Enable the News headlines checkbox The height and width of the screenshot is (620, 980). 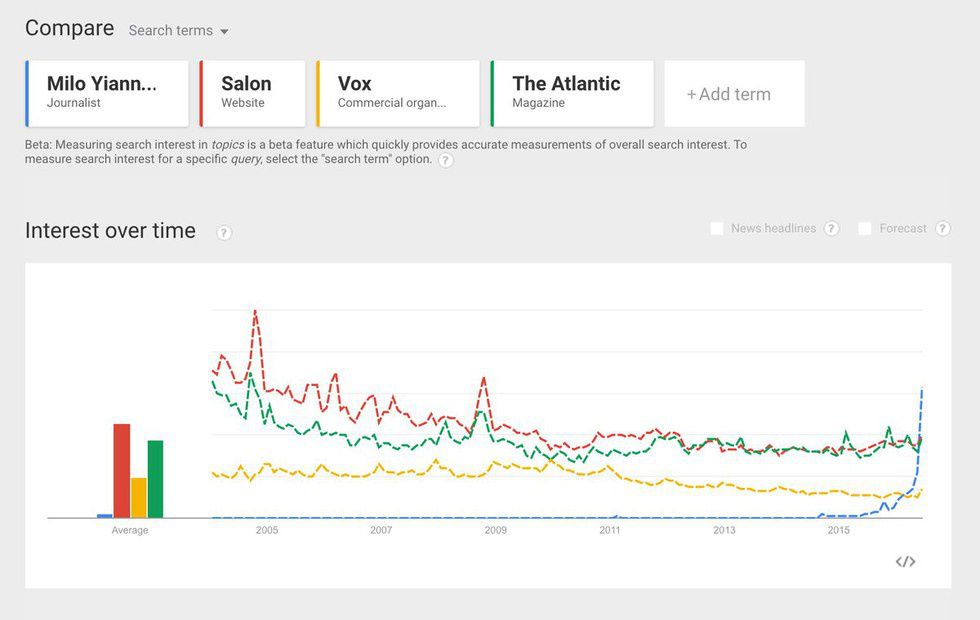coord(717,229)
